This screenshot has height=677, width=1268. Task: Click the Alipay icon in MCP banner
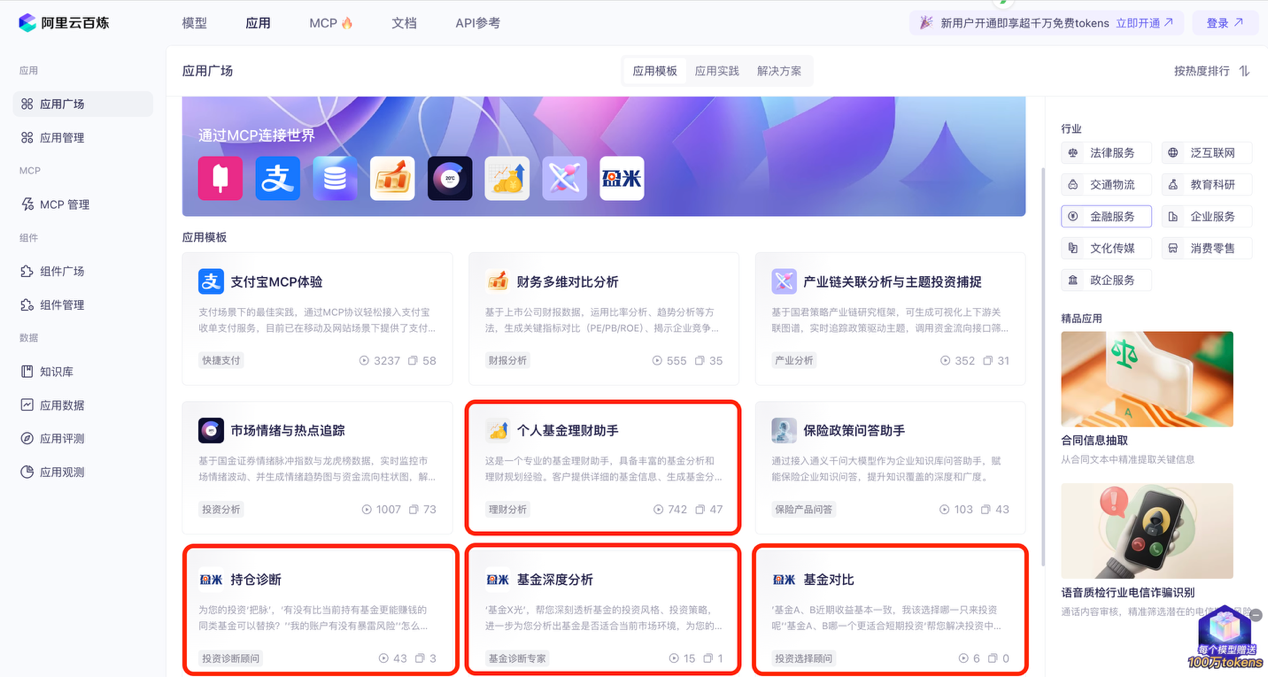tap(277, 179)
